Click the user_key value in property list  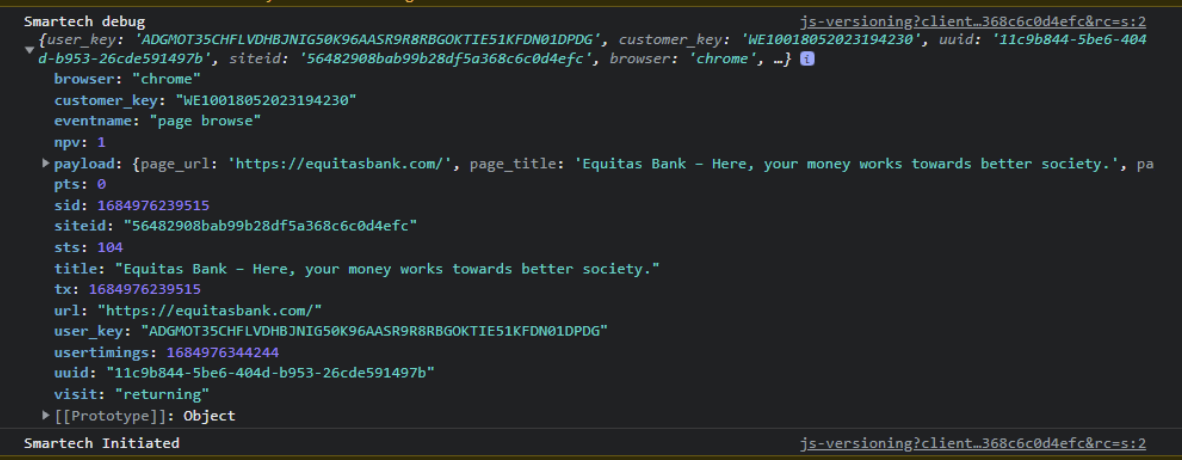tap(374, 331)
